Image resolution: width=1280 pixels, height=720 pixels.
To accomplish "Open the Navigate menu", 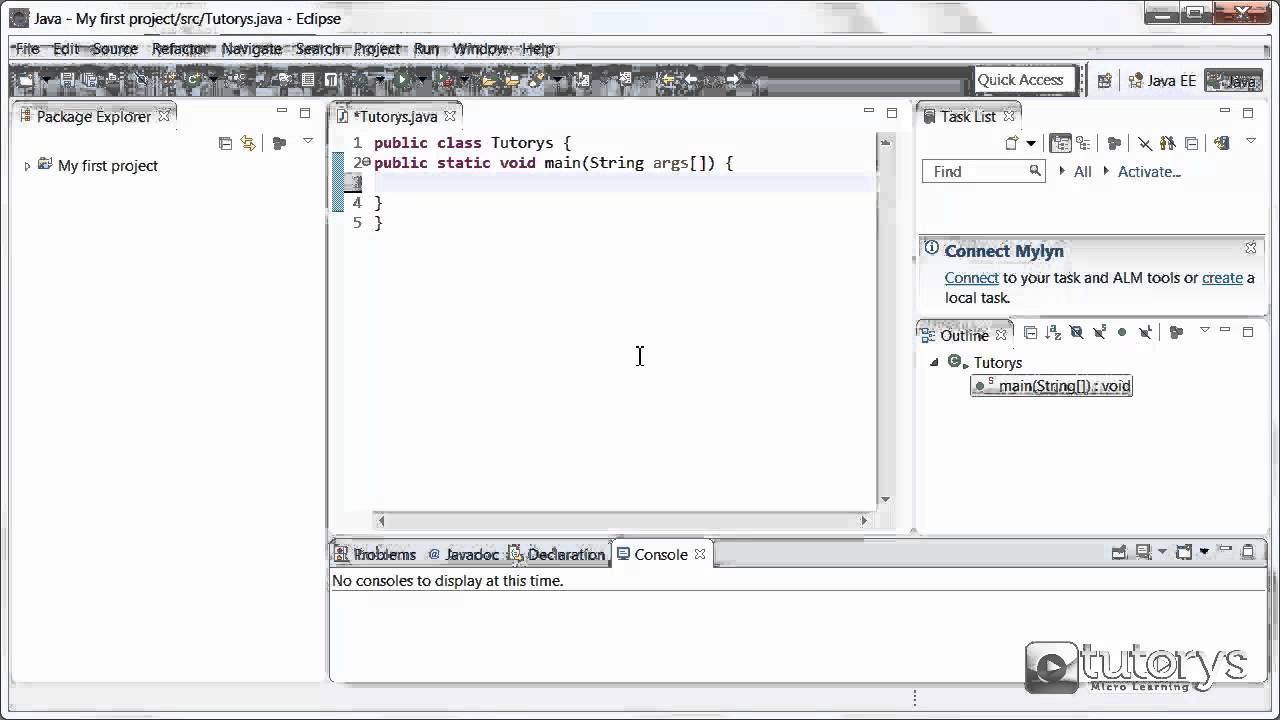I will pyautogui.click(x=251, y=48).
